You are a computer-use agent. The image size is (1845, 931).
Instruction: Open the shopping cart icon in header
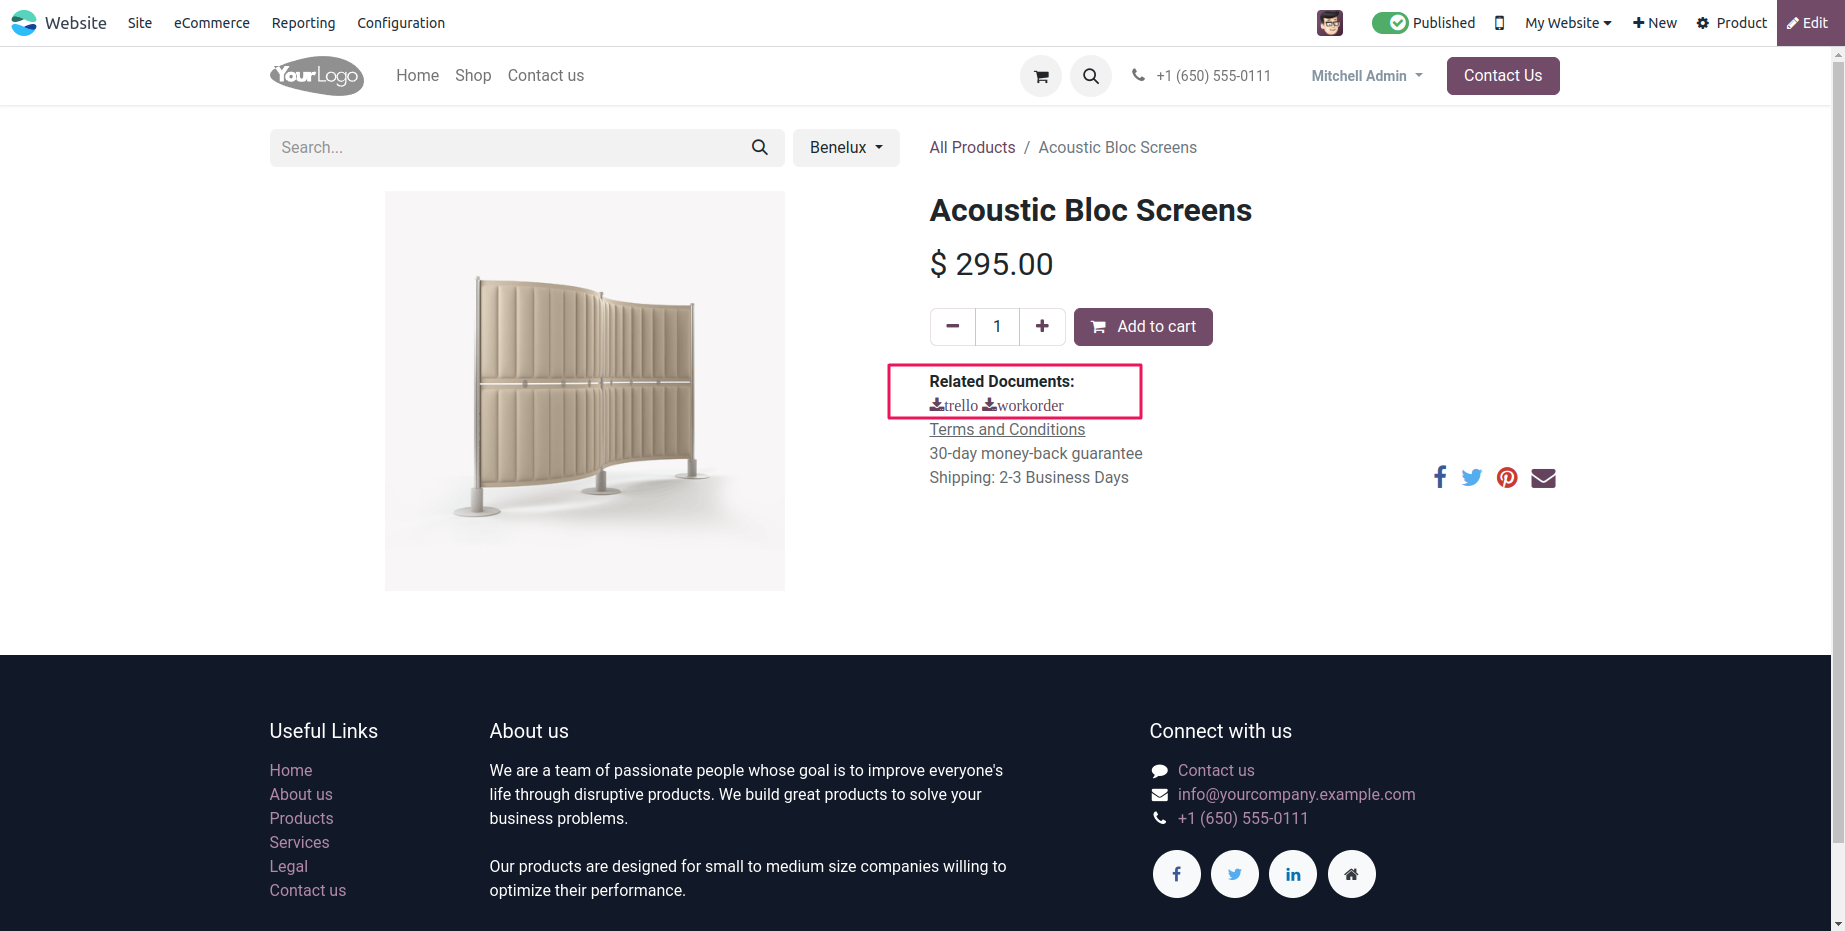pos(1041,76)
